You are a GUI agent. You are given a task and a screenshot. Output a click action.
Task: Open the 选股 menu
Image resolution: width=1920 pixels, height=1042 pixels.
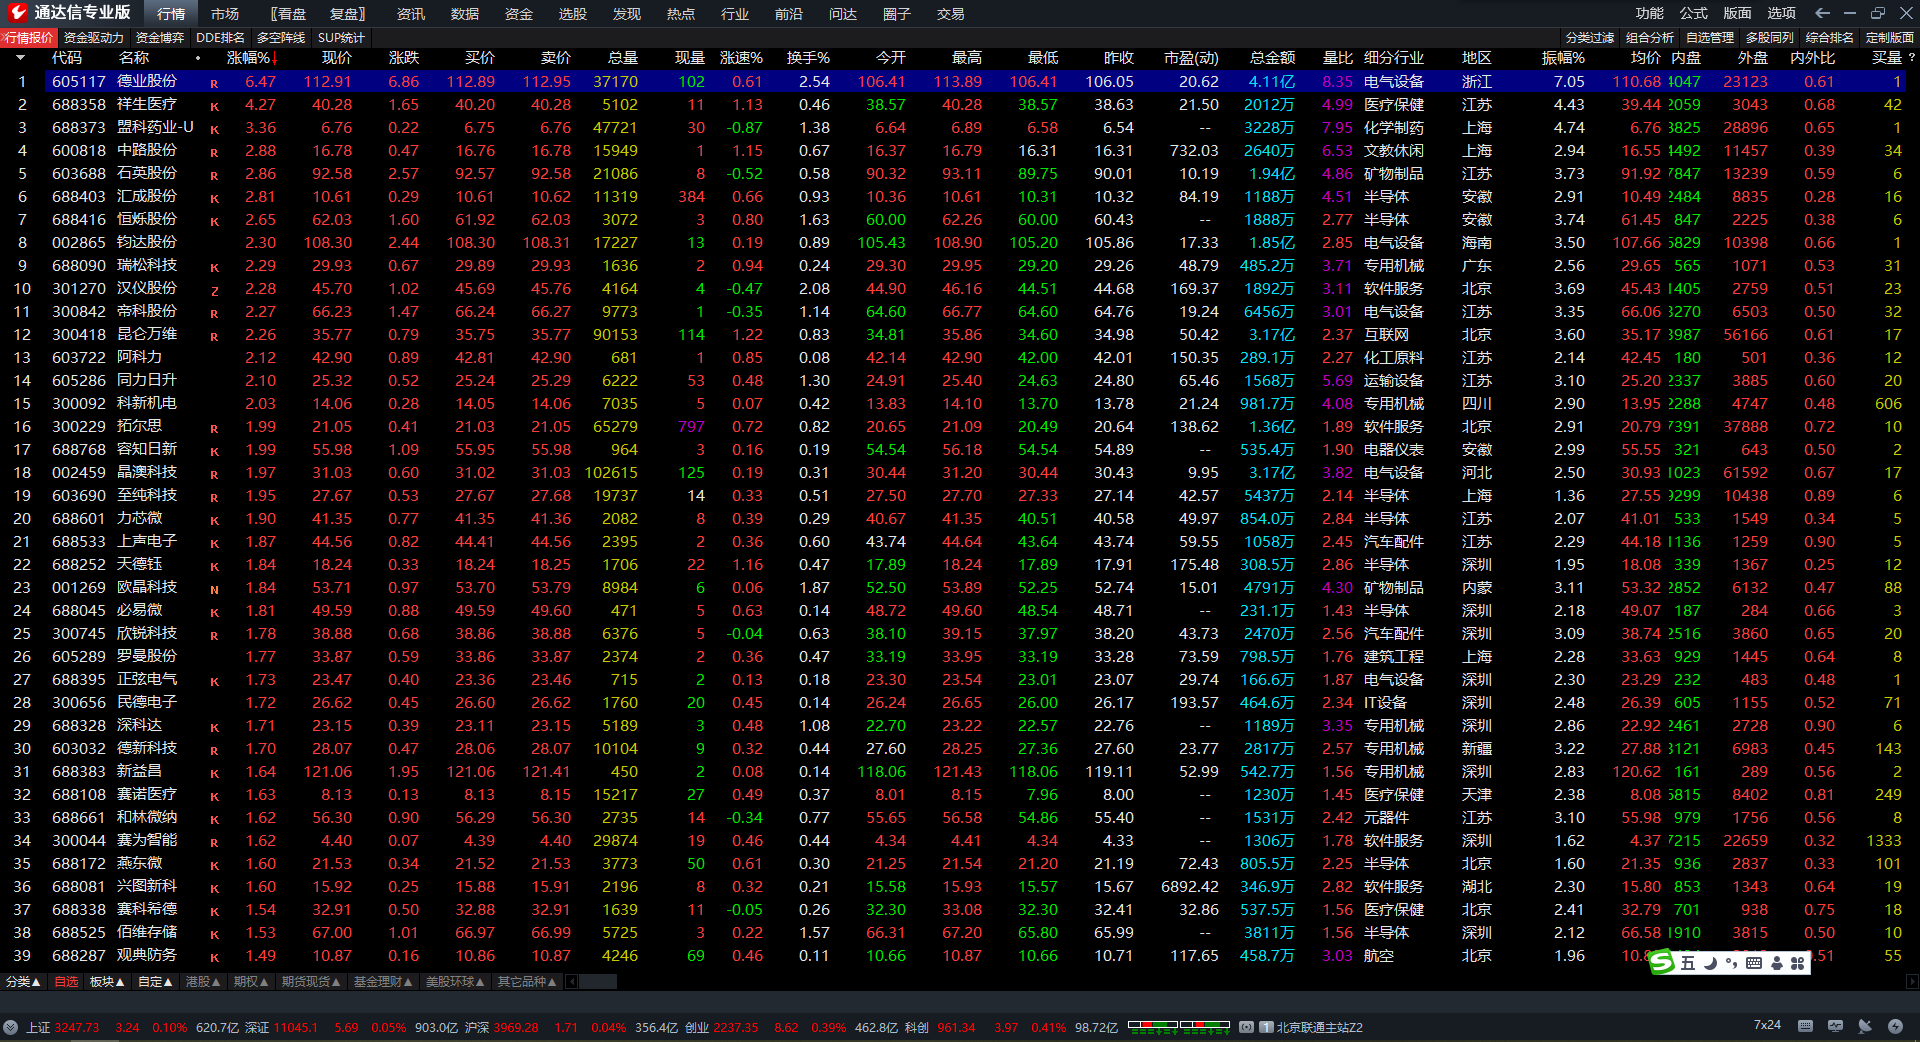click(x=573, y=14)
